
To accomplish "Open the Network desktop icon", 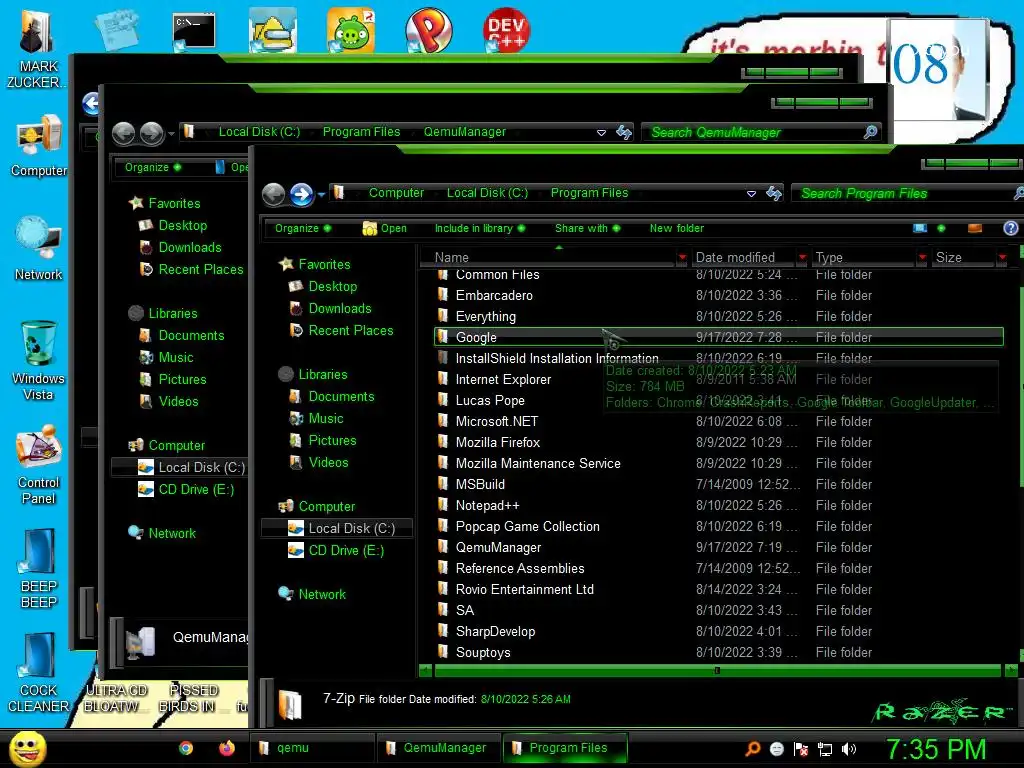I will click(x=39, y=248).
